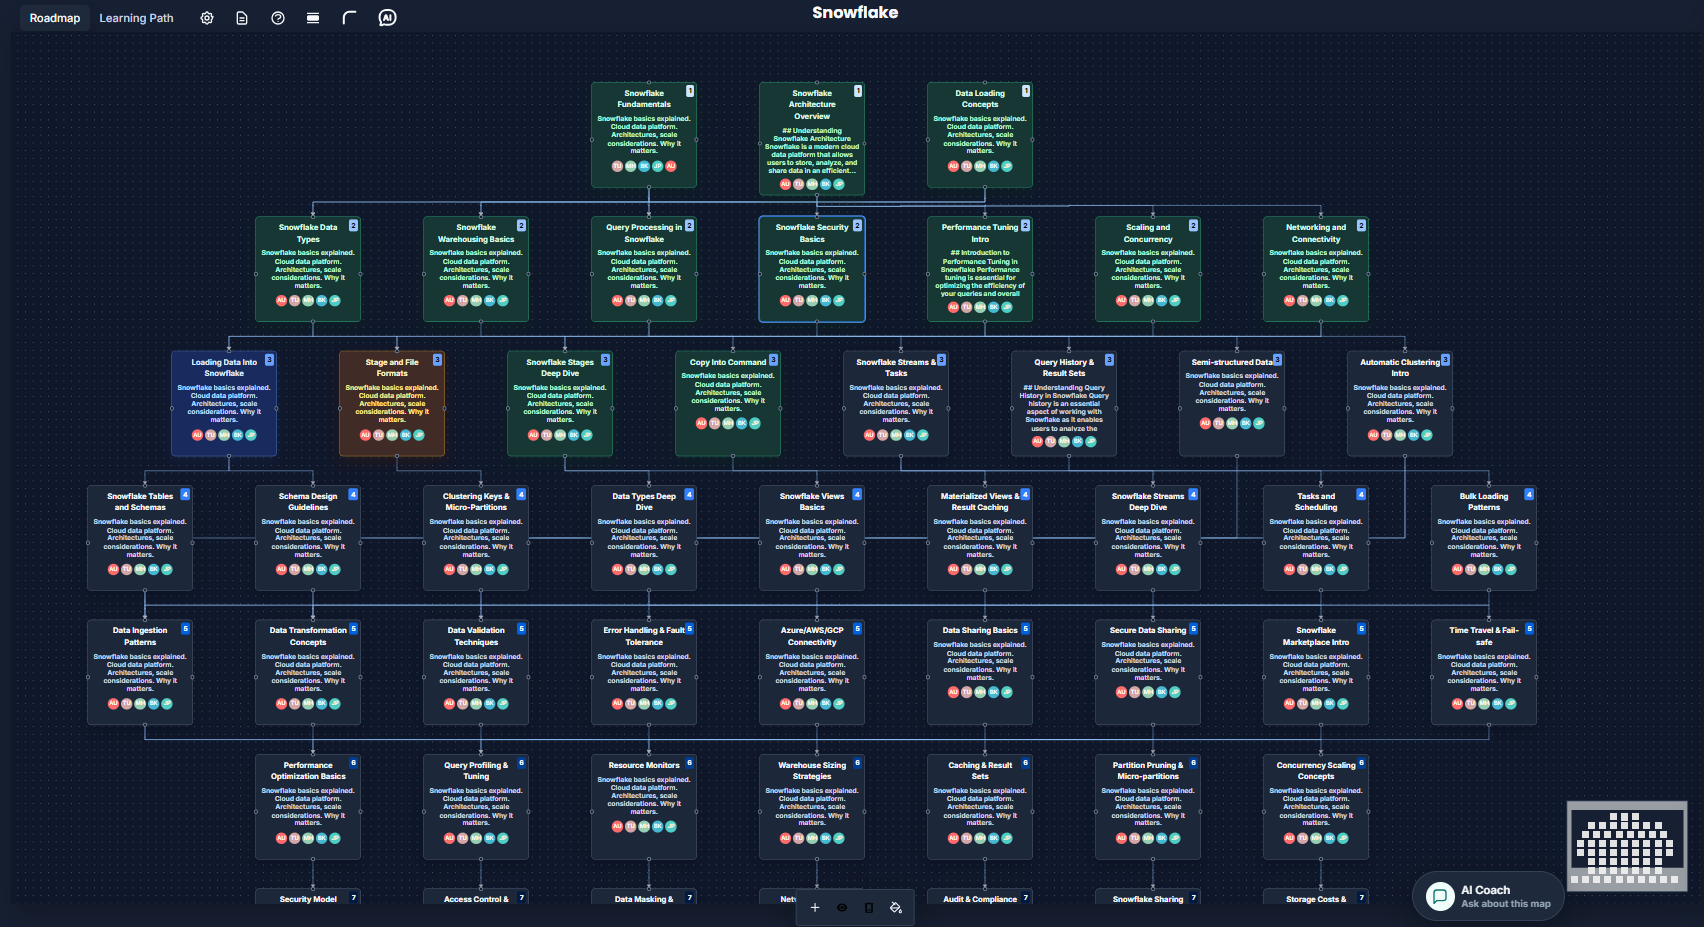Click the plus add-node icon in bottom toolbar
The width and height of the screenshot is (1704, 927).
pos(815,908)
